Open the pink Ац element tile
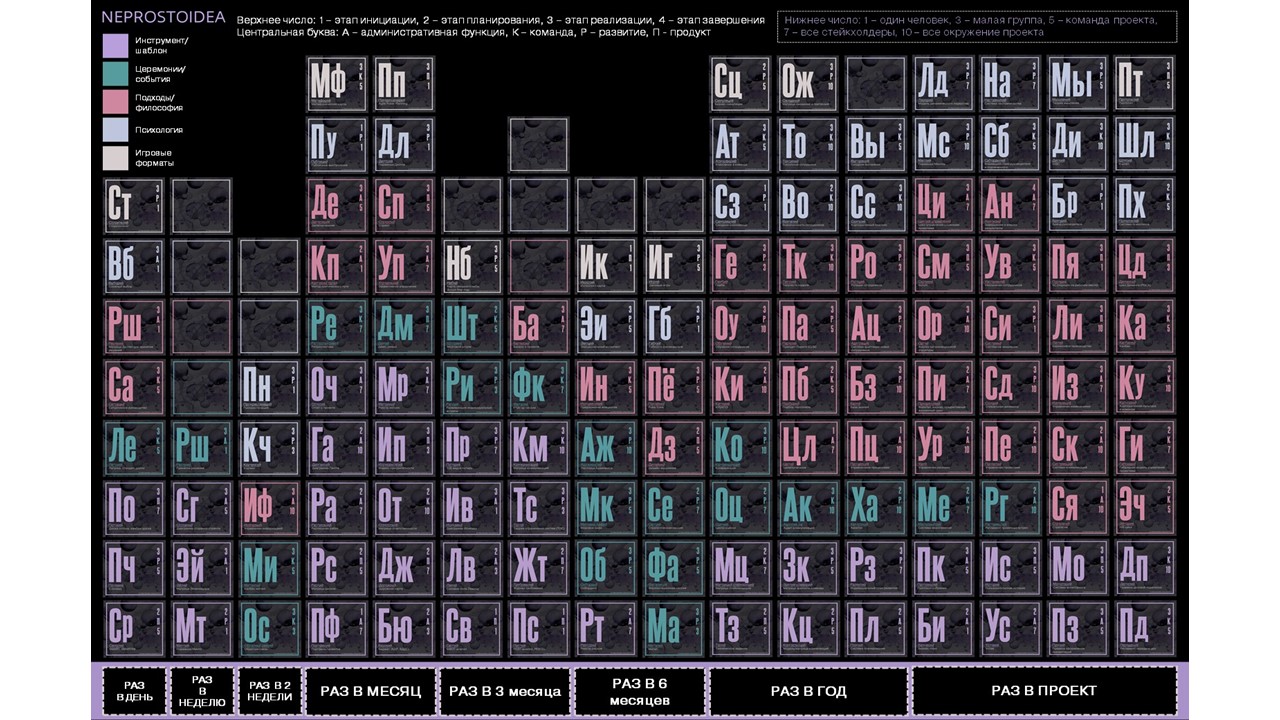 875,326
